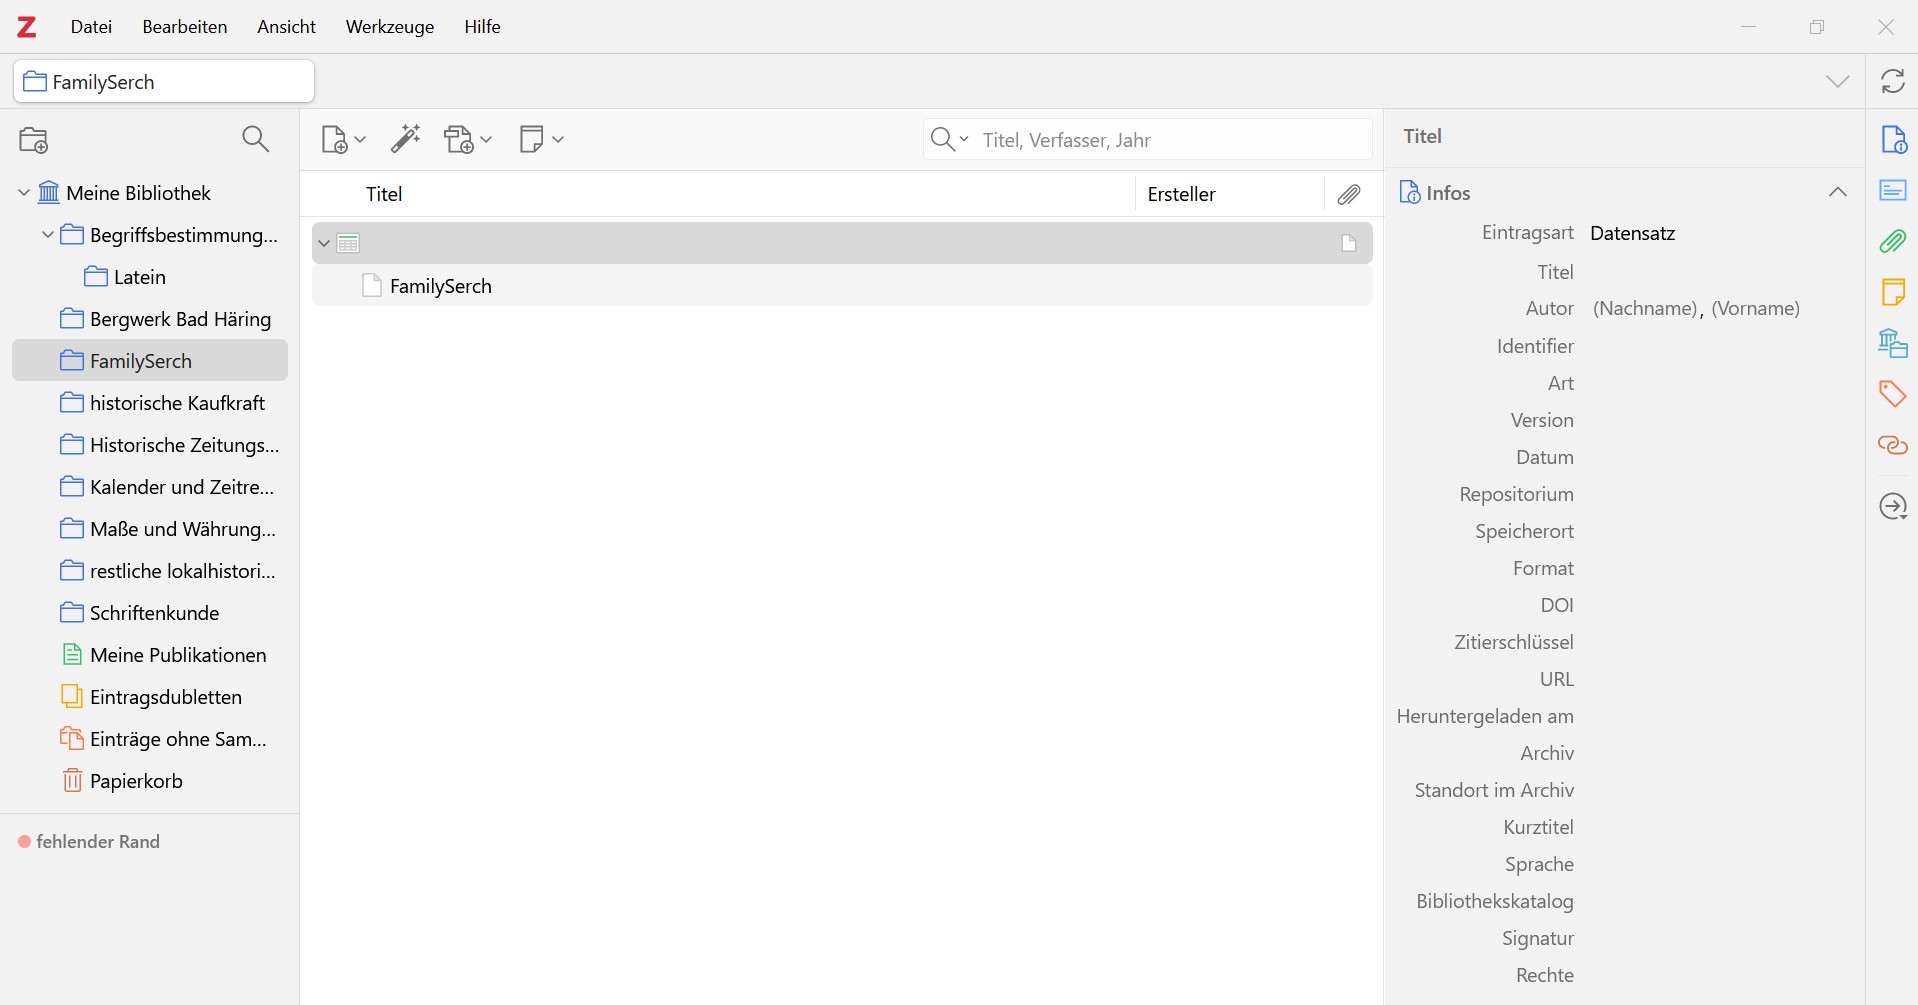Collapse Meine Bibliothek tree
The height and width of the screenshot is (1005, 1918).
[24, 193]
